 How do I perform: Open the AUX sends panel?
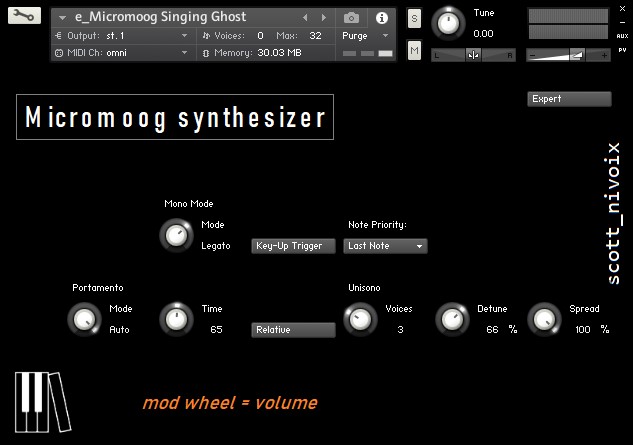(622, 36)
